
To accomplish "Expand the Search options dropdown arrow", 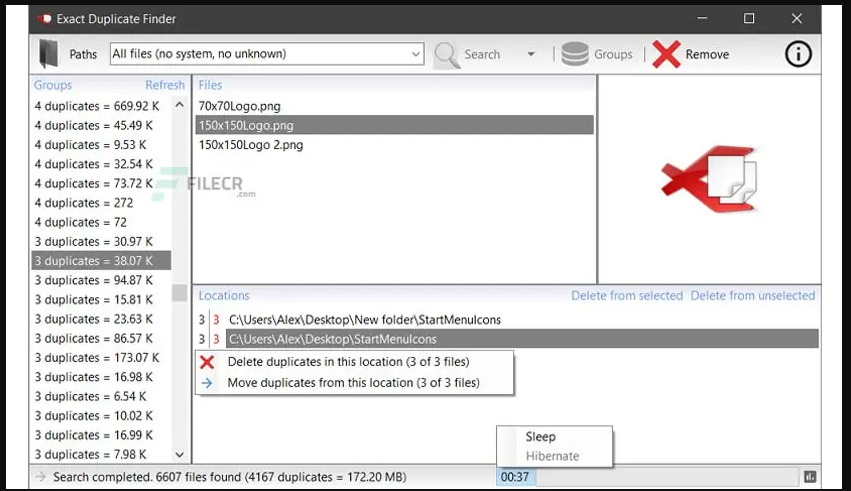I will [x=531, y=54].
